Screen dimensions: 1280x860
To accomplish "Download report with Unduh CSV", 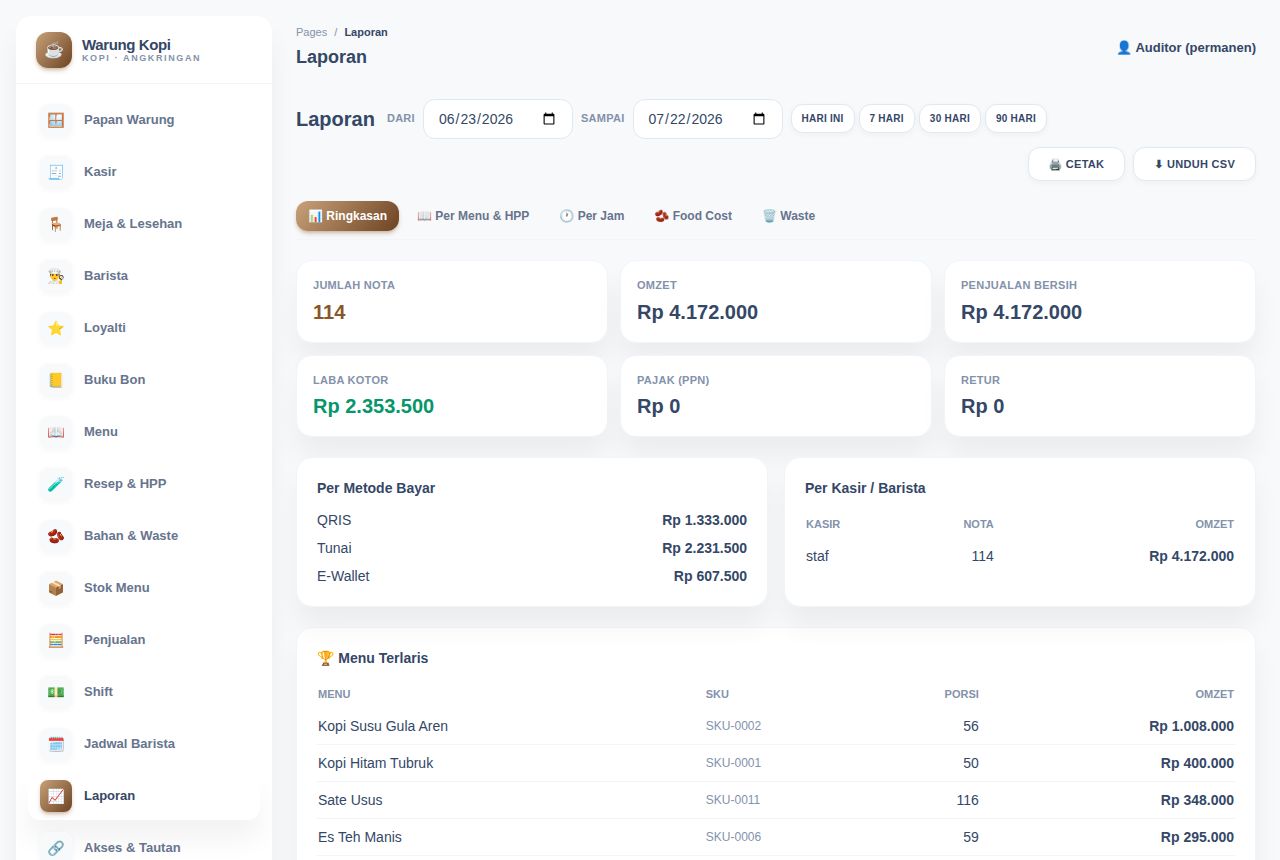I will tap(1194, 164).
